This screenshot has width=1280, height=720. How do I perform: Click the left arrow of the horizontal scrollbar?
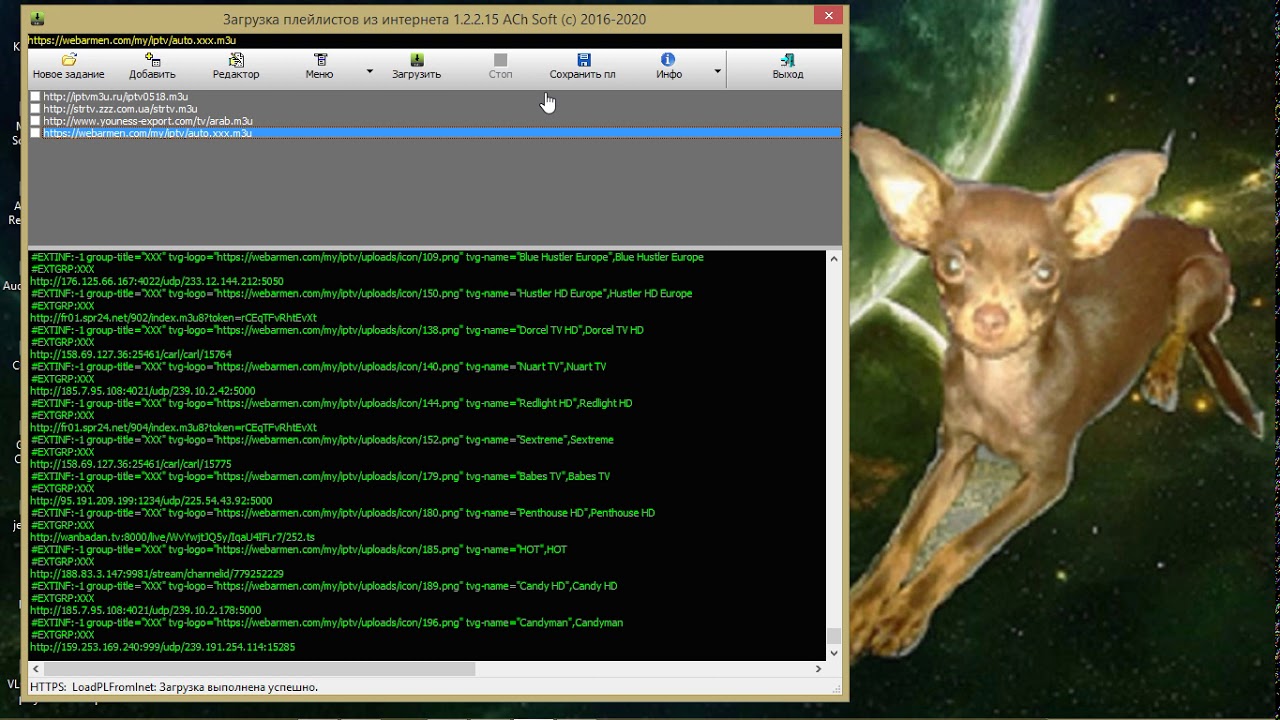37,668
